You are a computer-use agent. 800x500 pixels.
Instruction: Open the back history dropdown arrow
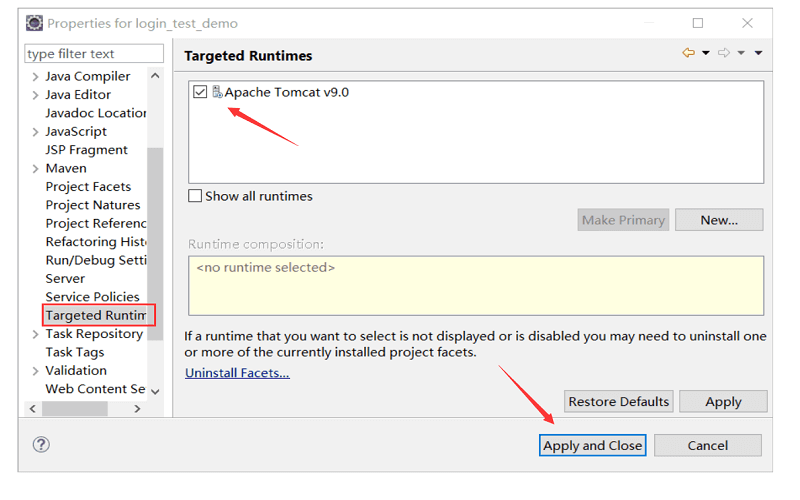point(706,53)
